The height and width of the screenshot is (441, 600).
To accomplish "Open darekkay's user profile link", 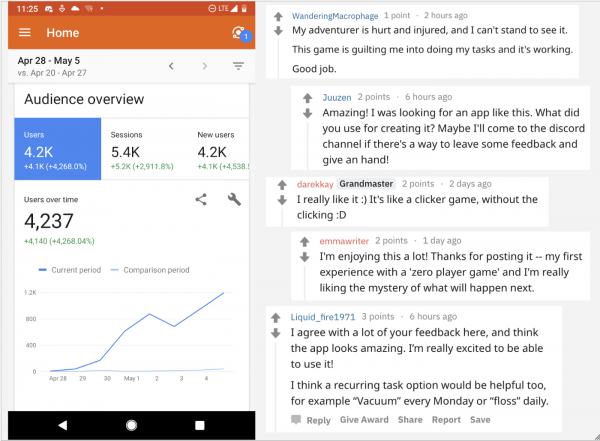I will 314,184.
